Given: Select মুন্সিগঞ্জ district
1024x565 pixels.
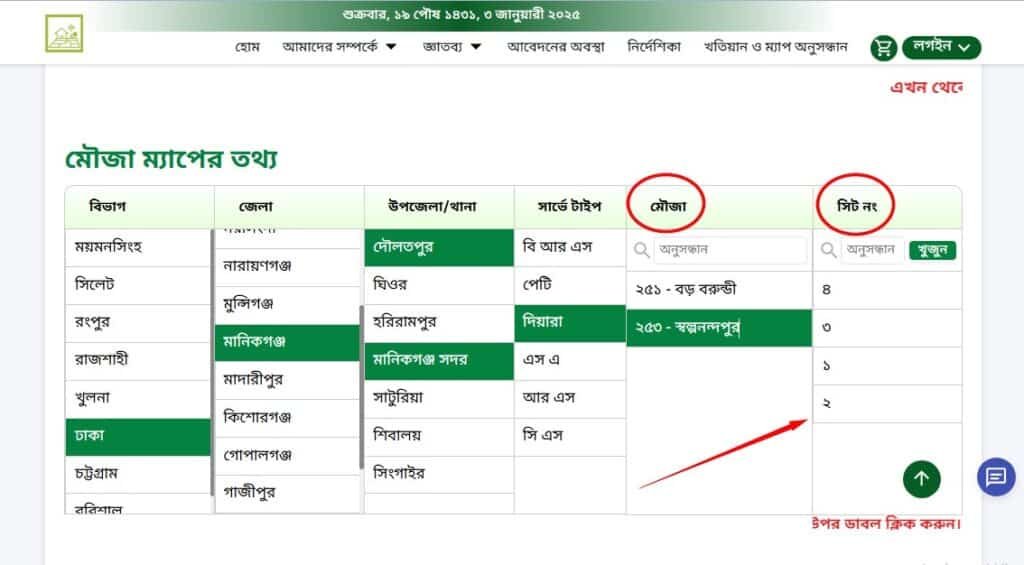Looking at the screenshot, I should click(x=287, y=304).
